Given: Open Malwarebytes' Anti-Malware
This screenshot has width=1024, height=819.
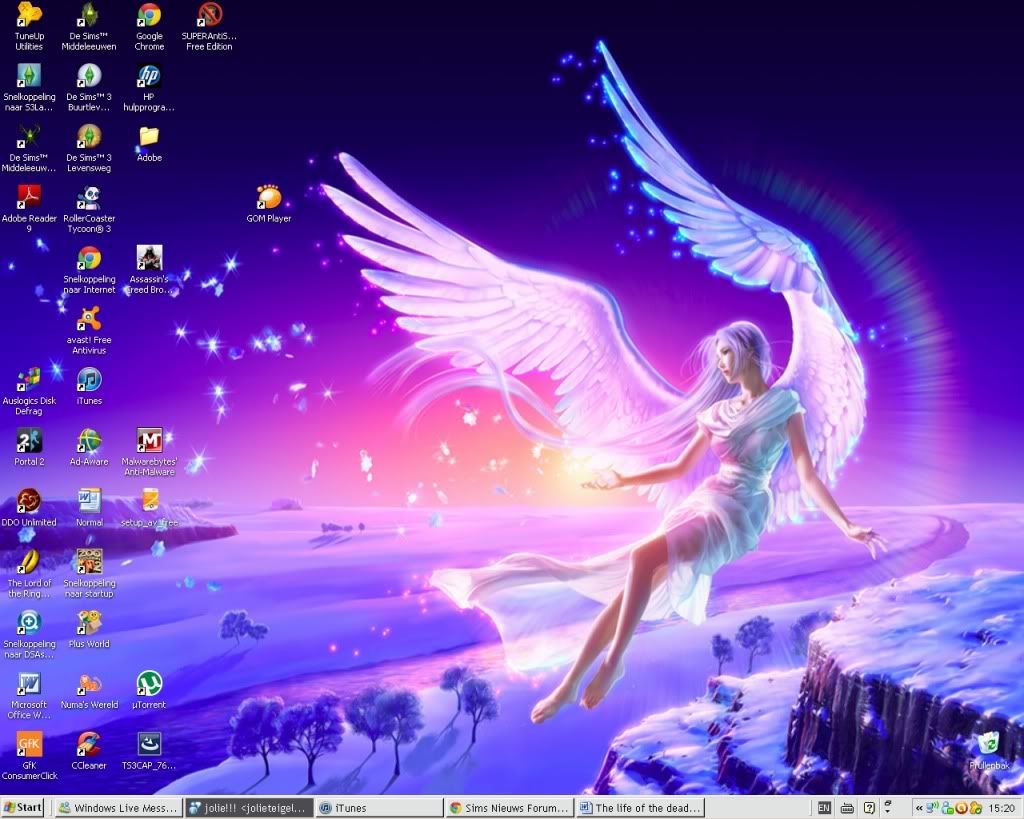Looking at the screenshot, I should (x=149, y=452).
